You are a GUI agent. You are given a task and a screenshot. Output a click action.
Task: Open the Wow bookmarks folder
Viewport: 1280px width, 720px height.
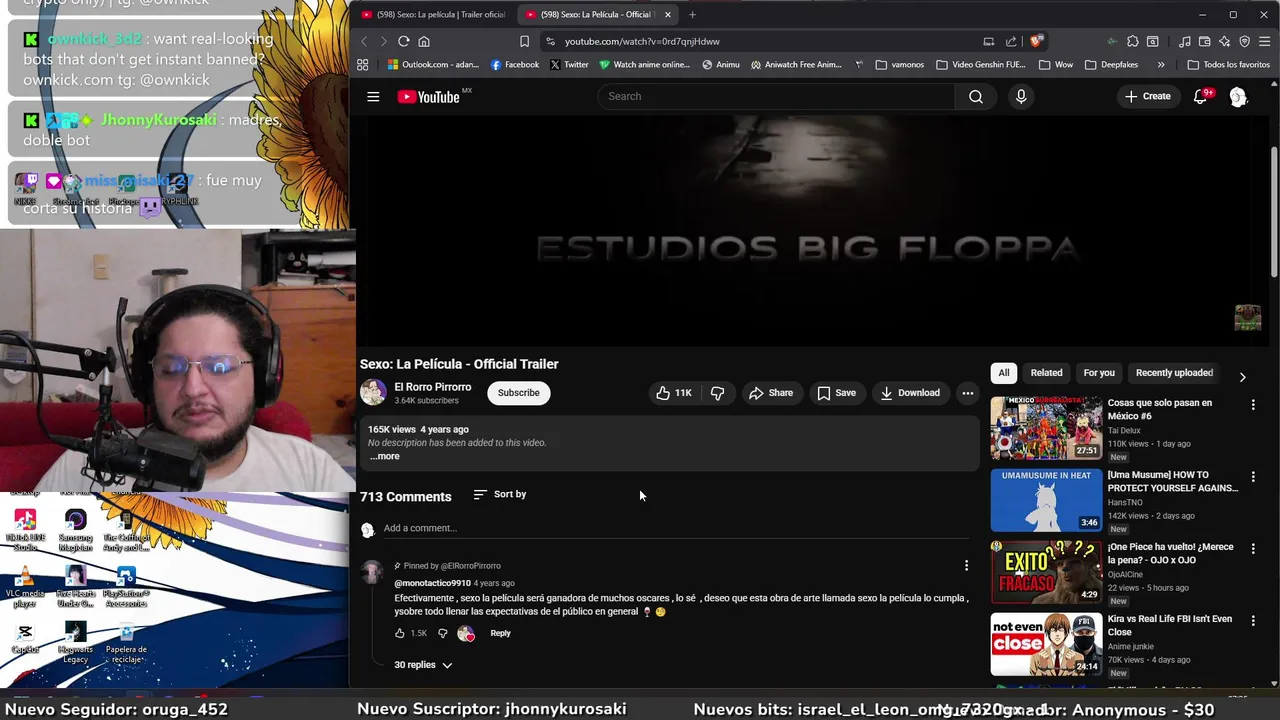coord(1056,64)
